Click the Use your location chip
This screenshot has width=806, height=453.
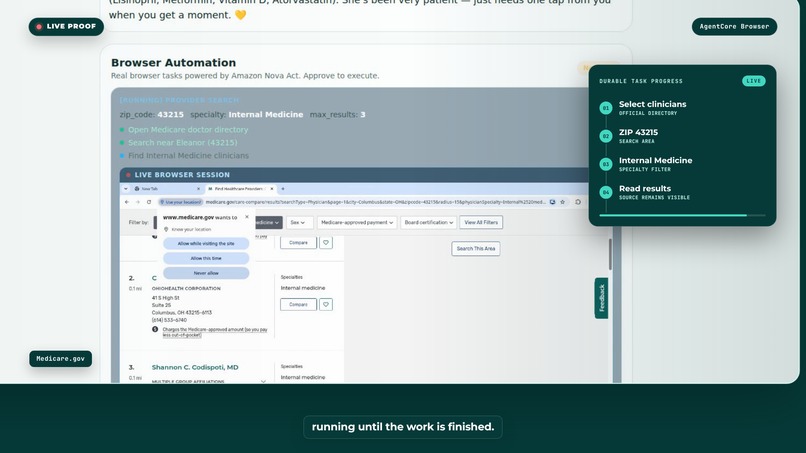tap(180, 202)
